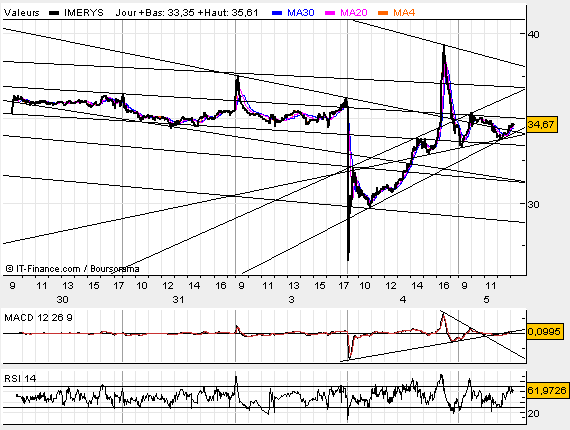Click the 20 RSI axis label
The image size is (570, 430).
tap(534, 413)
